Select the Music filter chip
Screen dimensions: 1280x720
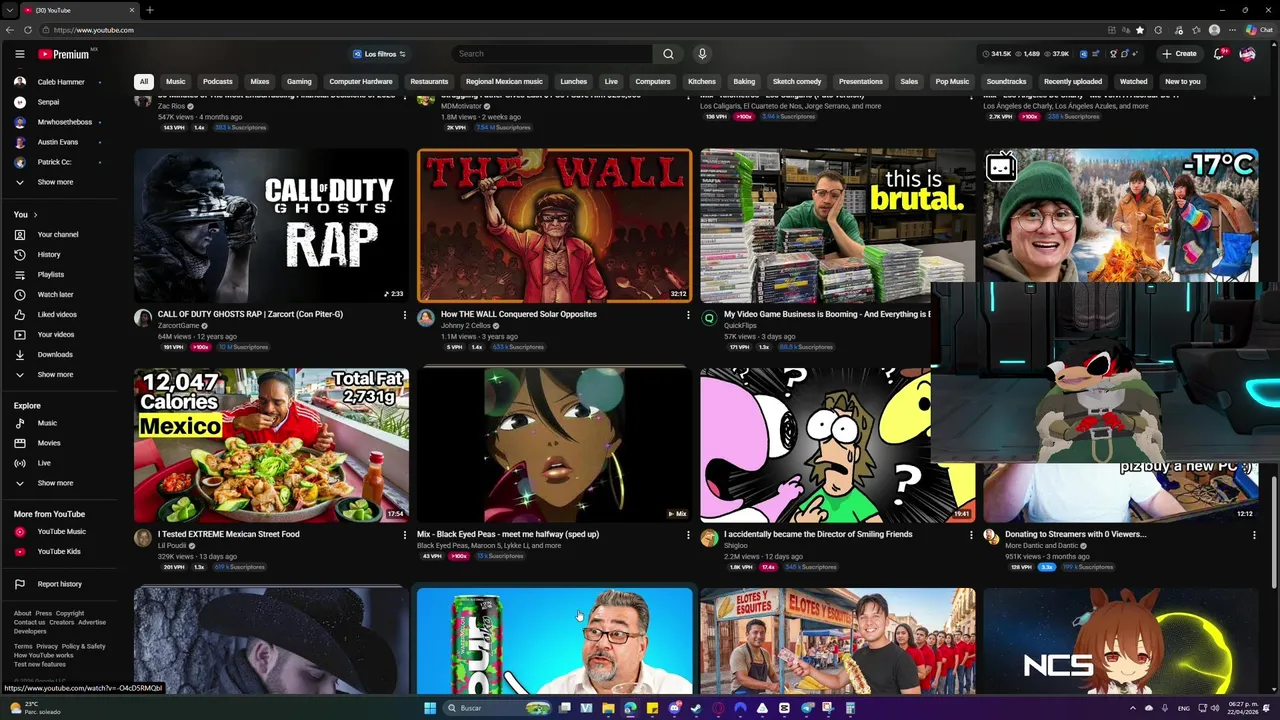176,82
